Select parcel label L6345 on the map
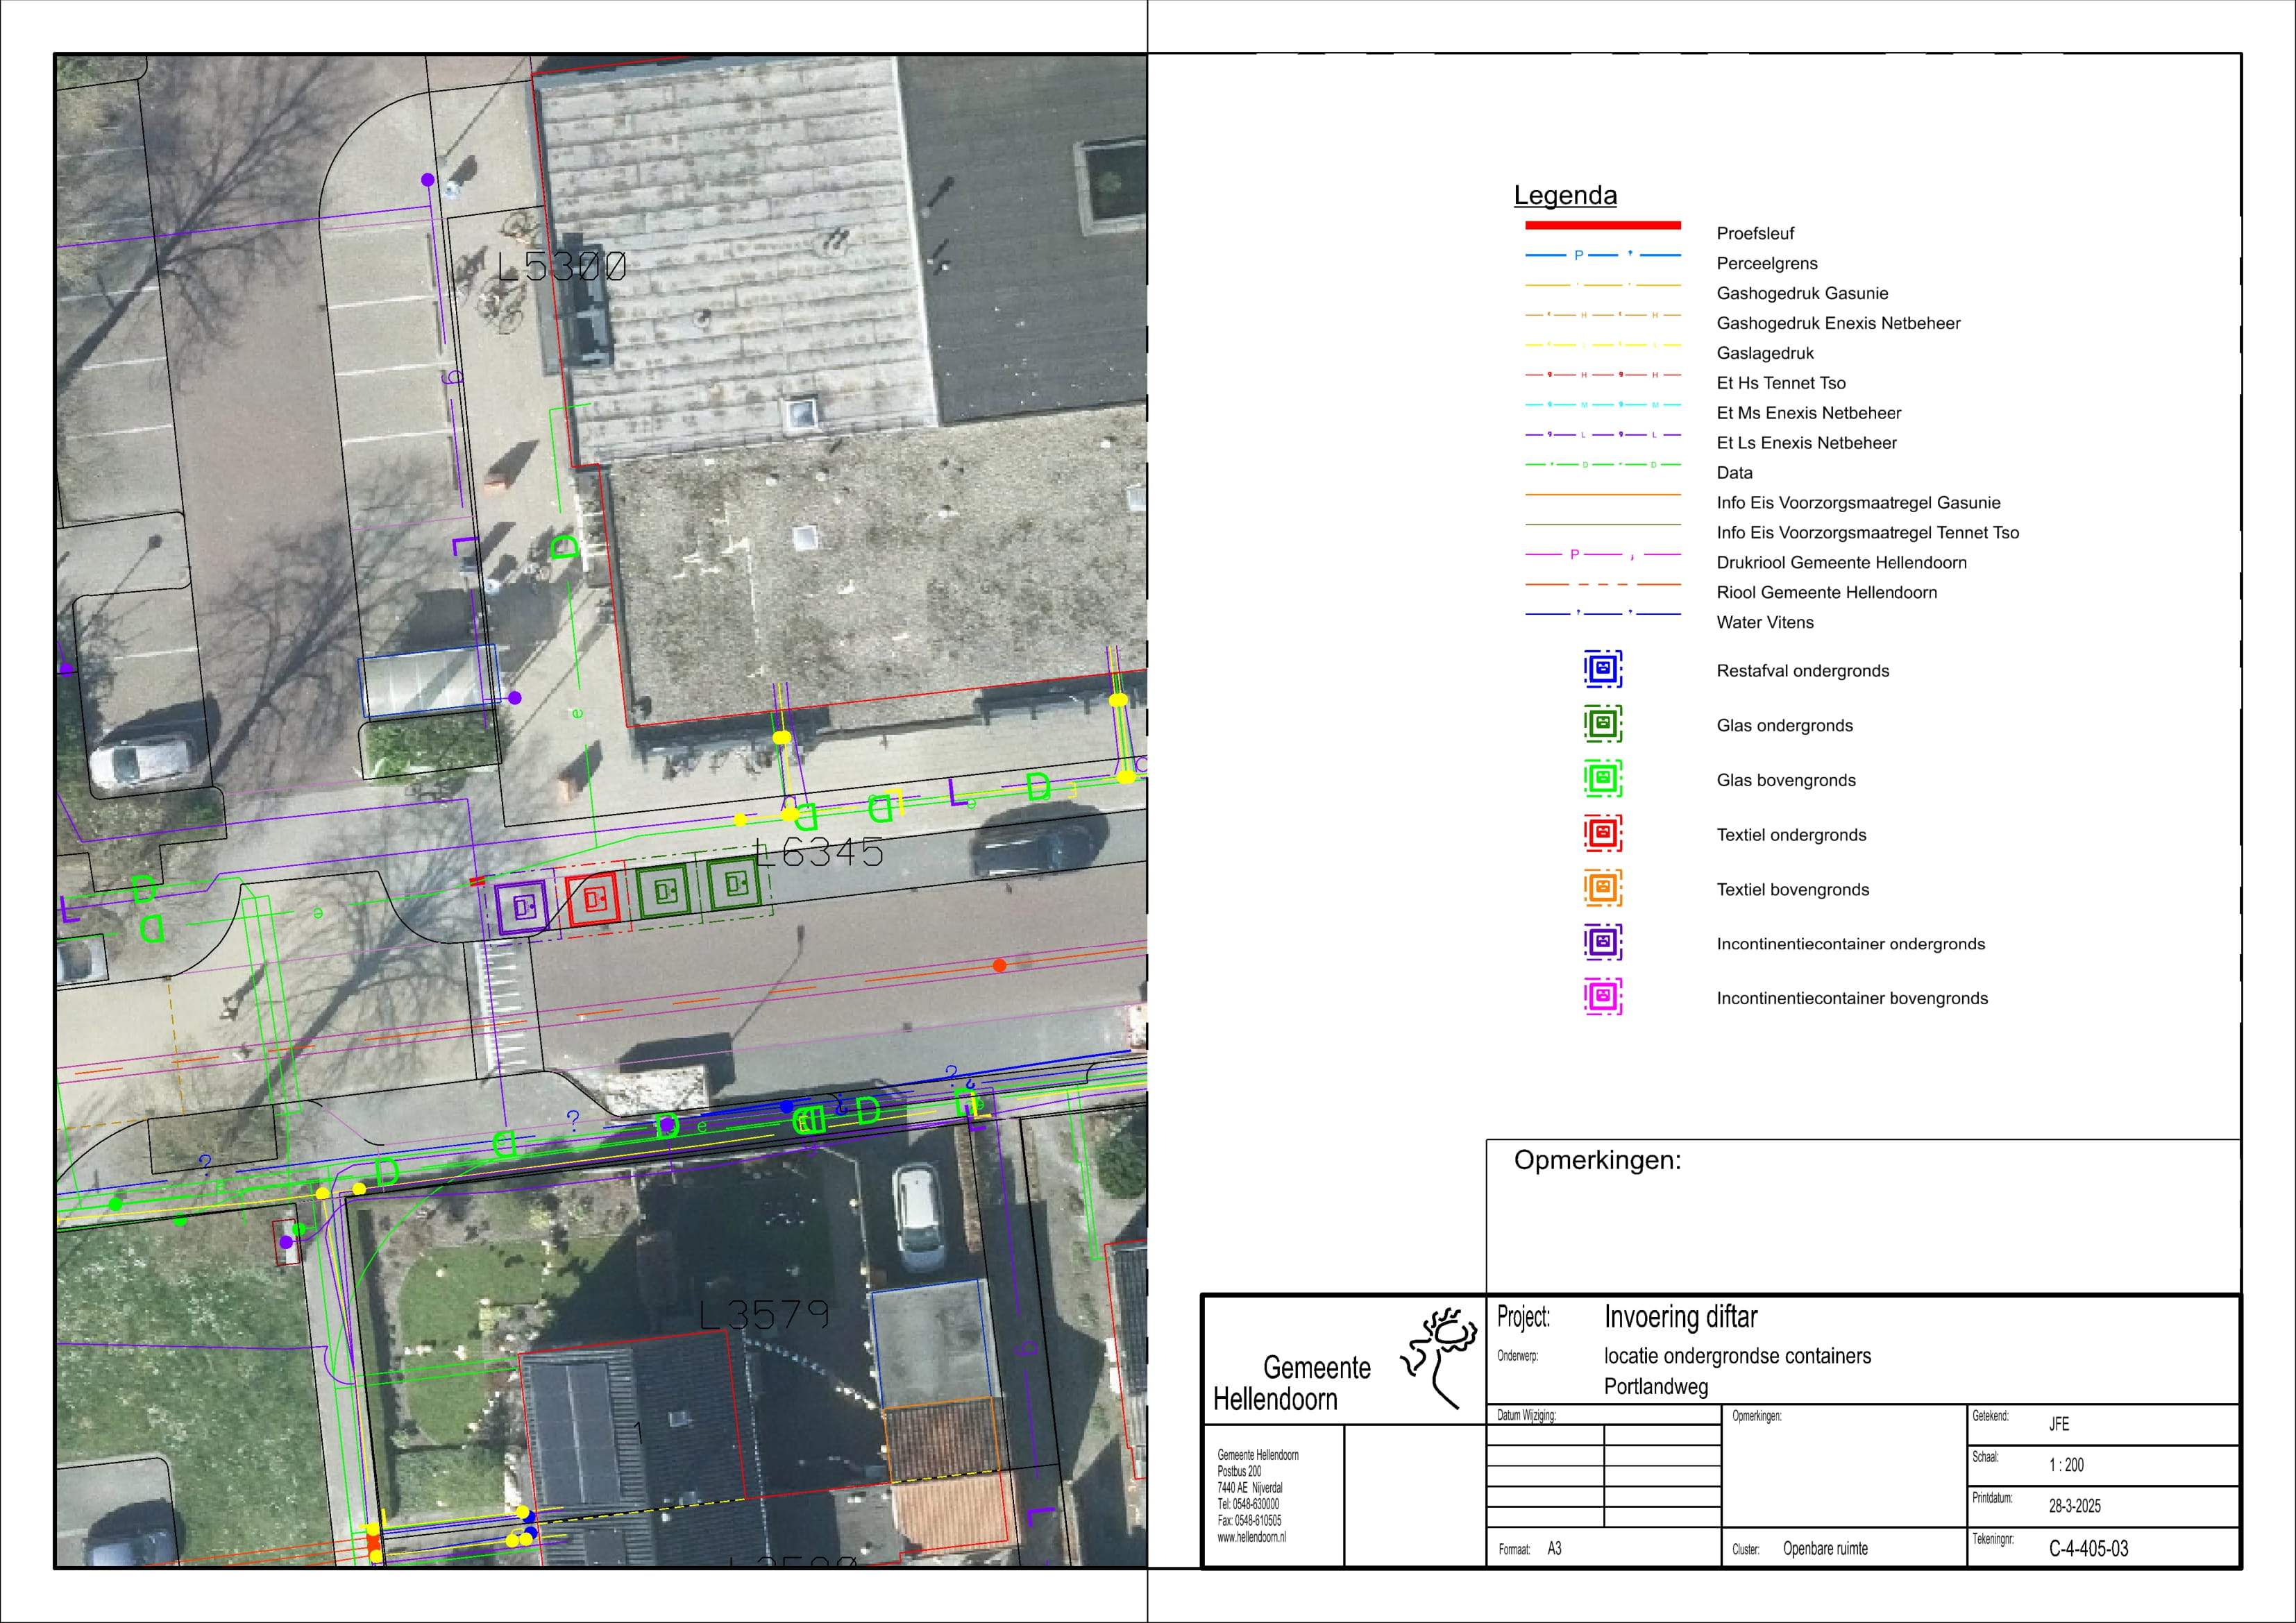2296x1623 pixels. coord(819,853)
